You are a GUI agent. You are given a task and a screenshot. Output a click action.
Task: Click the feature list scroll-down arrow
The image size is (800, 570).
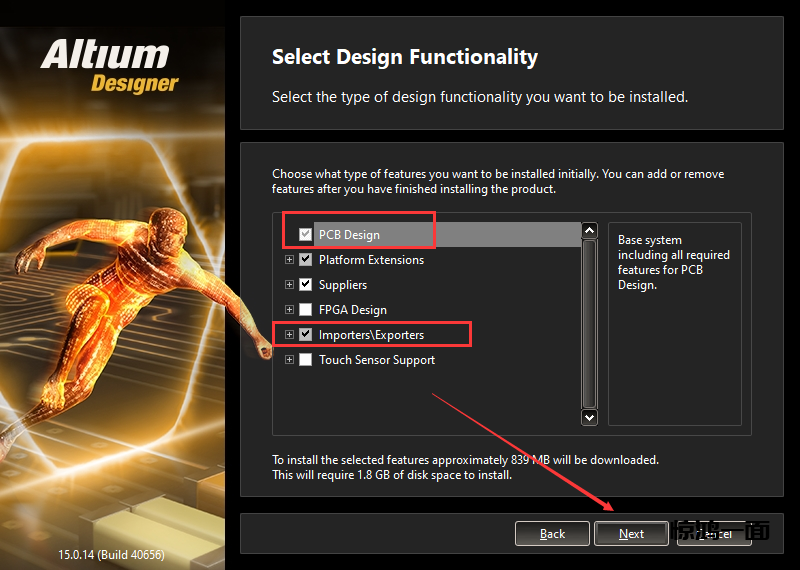click(x=589, y=417)
